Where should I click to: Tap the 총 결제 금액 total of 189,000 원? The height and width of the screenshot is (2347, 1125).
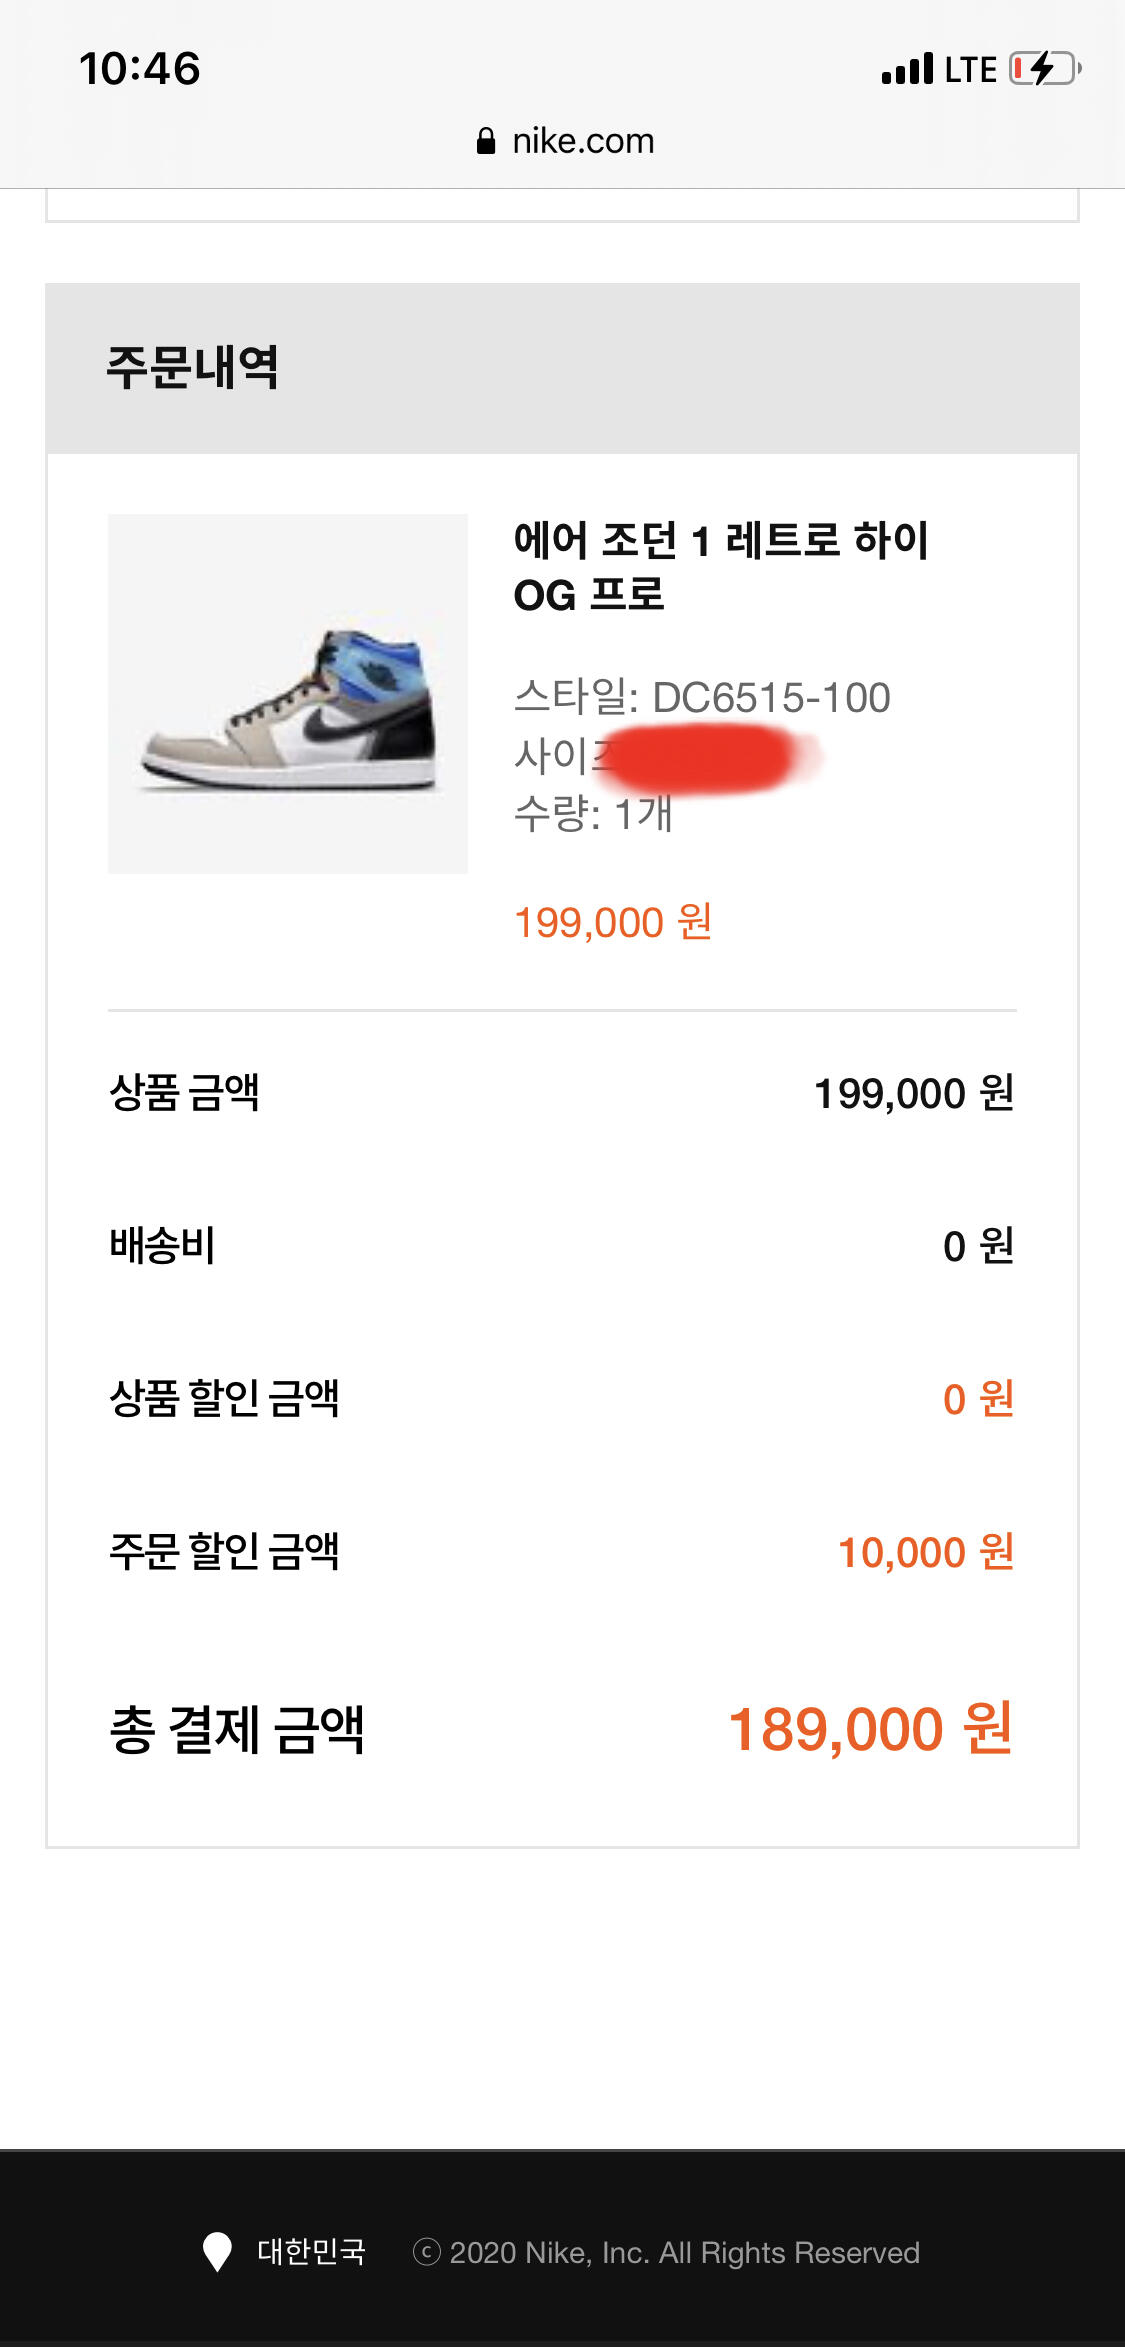(x=870, y=1729)
